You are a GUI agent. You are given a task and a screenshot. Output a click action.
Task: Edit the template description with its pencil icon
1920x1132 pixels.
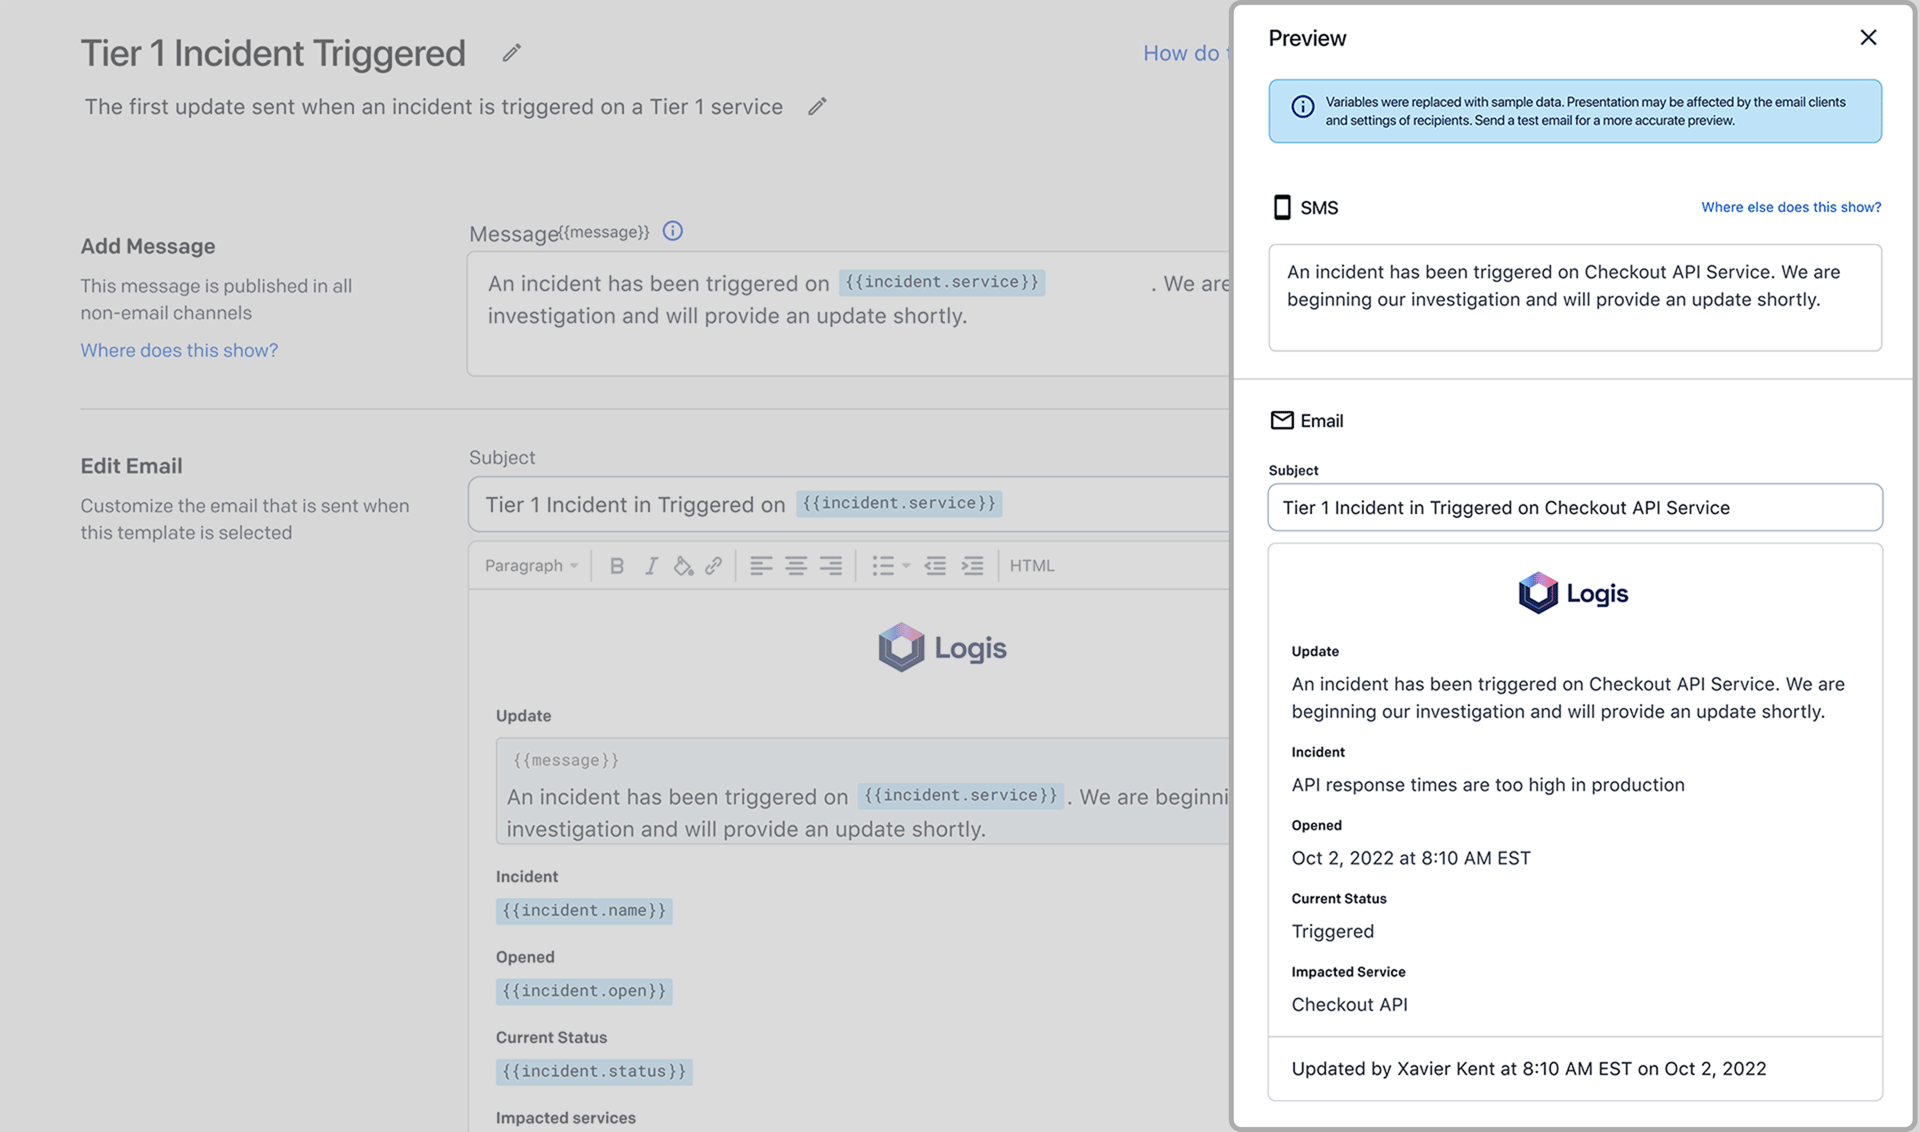817,106
